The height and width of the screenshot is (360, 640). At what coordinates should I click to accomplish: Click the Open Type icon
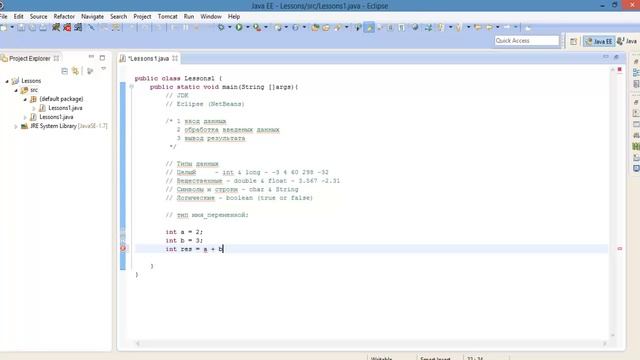(315, 27)
